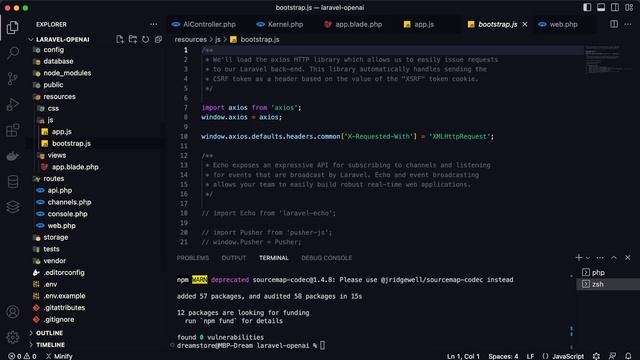Refresh the Explorer tree
The height and width of the screenshot is (360, 640).
[x=145, y=39]
